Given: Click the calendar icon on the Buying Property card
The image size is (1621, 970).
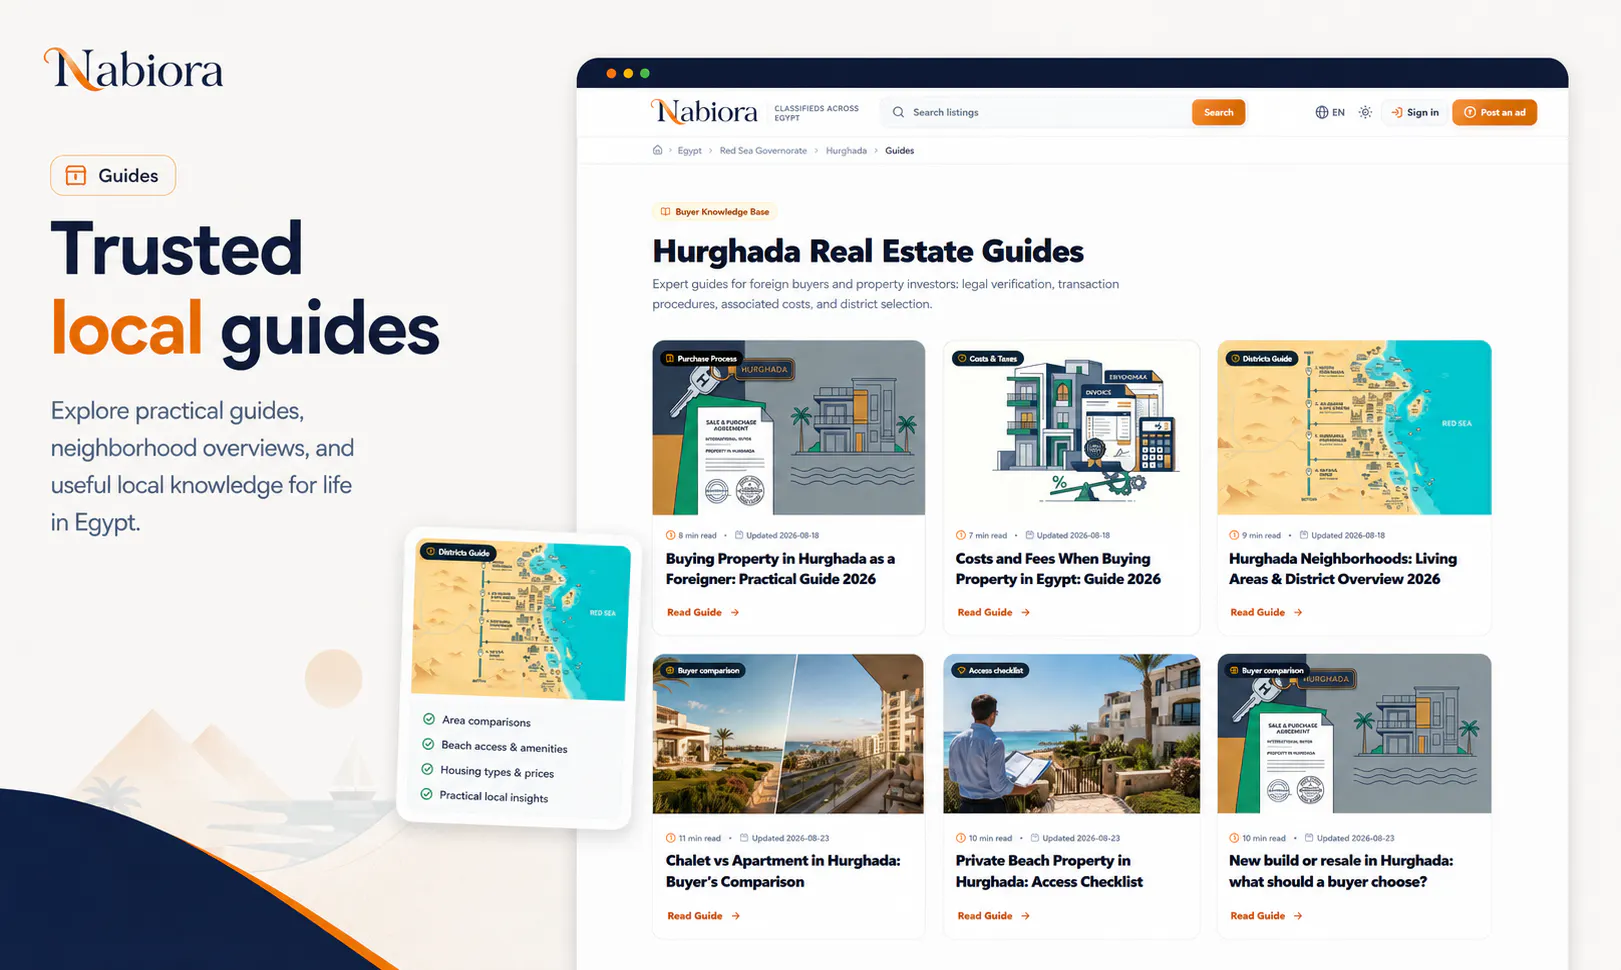Looking at the screenshot, I should pyautogui.click(x=739, y=535).
